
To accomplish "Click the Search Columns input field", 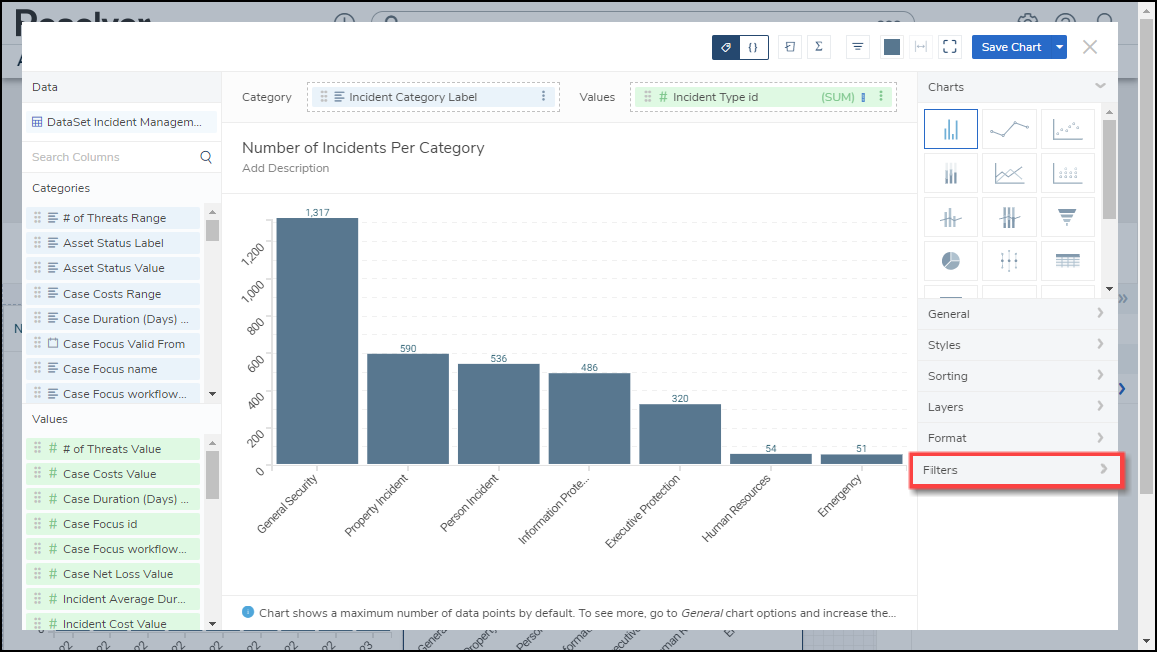I will click(112, 157).
